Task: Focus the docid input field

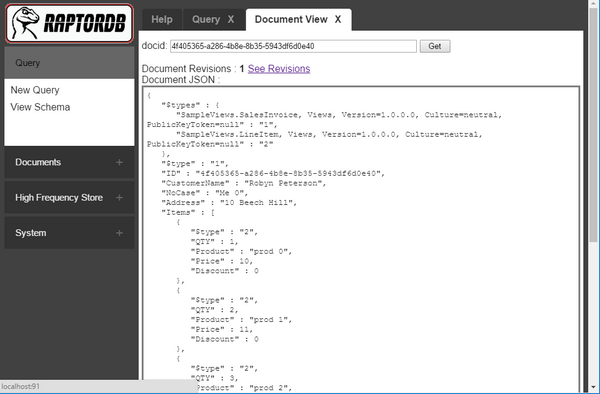Action: click(293, 46)
